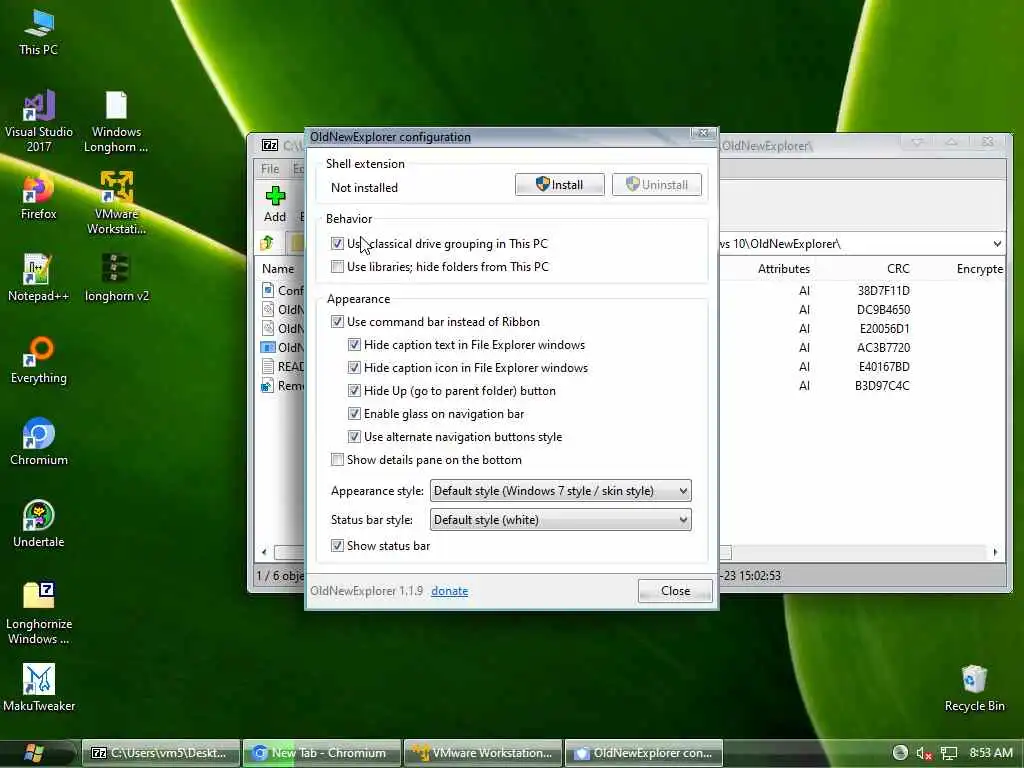The image size is (1024, 768).
Task: Open the Appearance style dropdown
Action: (x=560, y=490)
